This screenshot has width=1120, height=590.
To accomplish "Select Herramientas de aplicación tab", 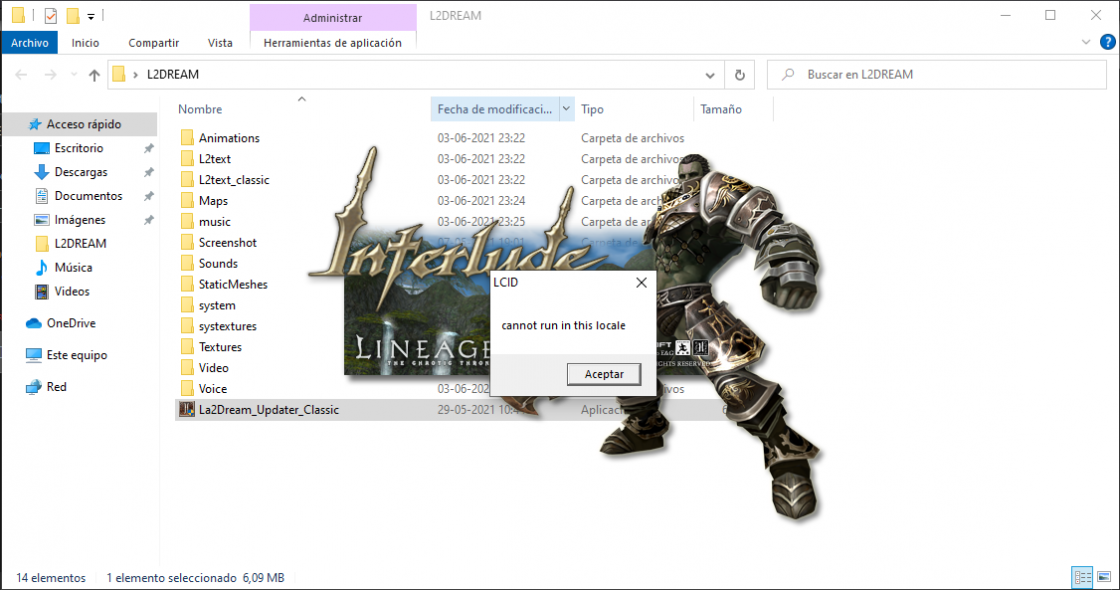I will tap(332, 43).
